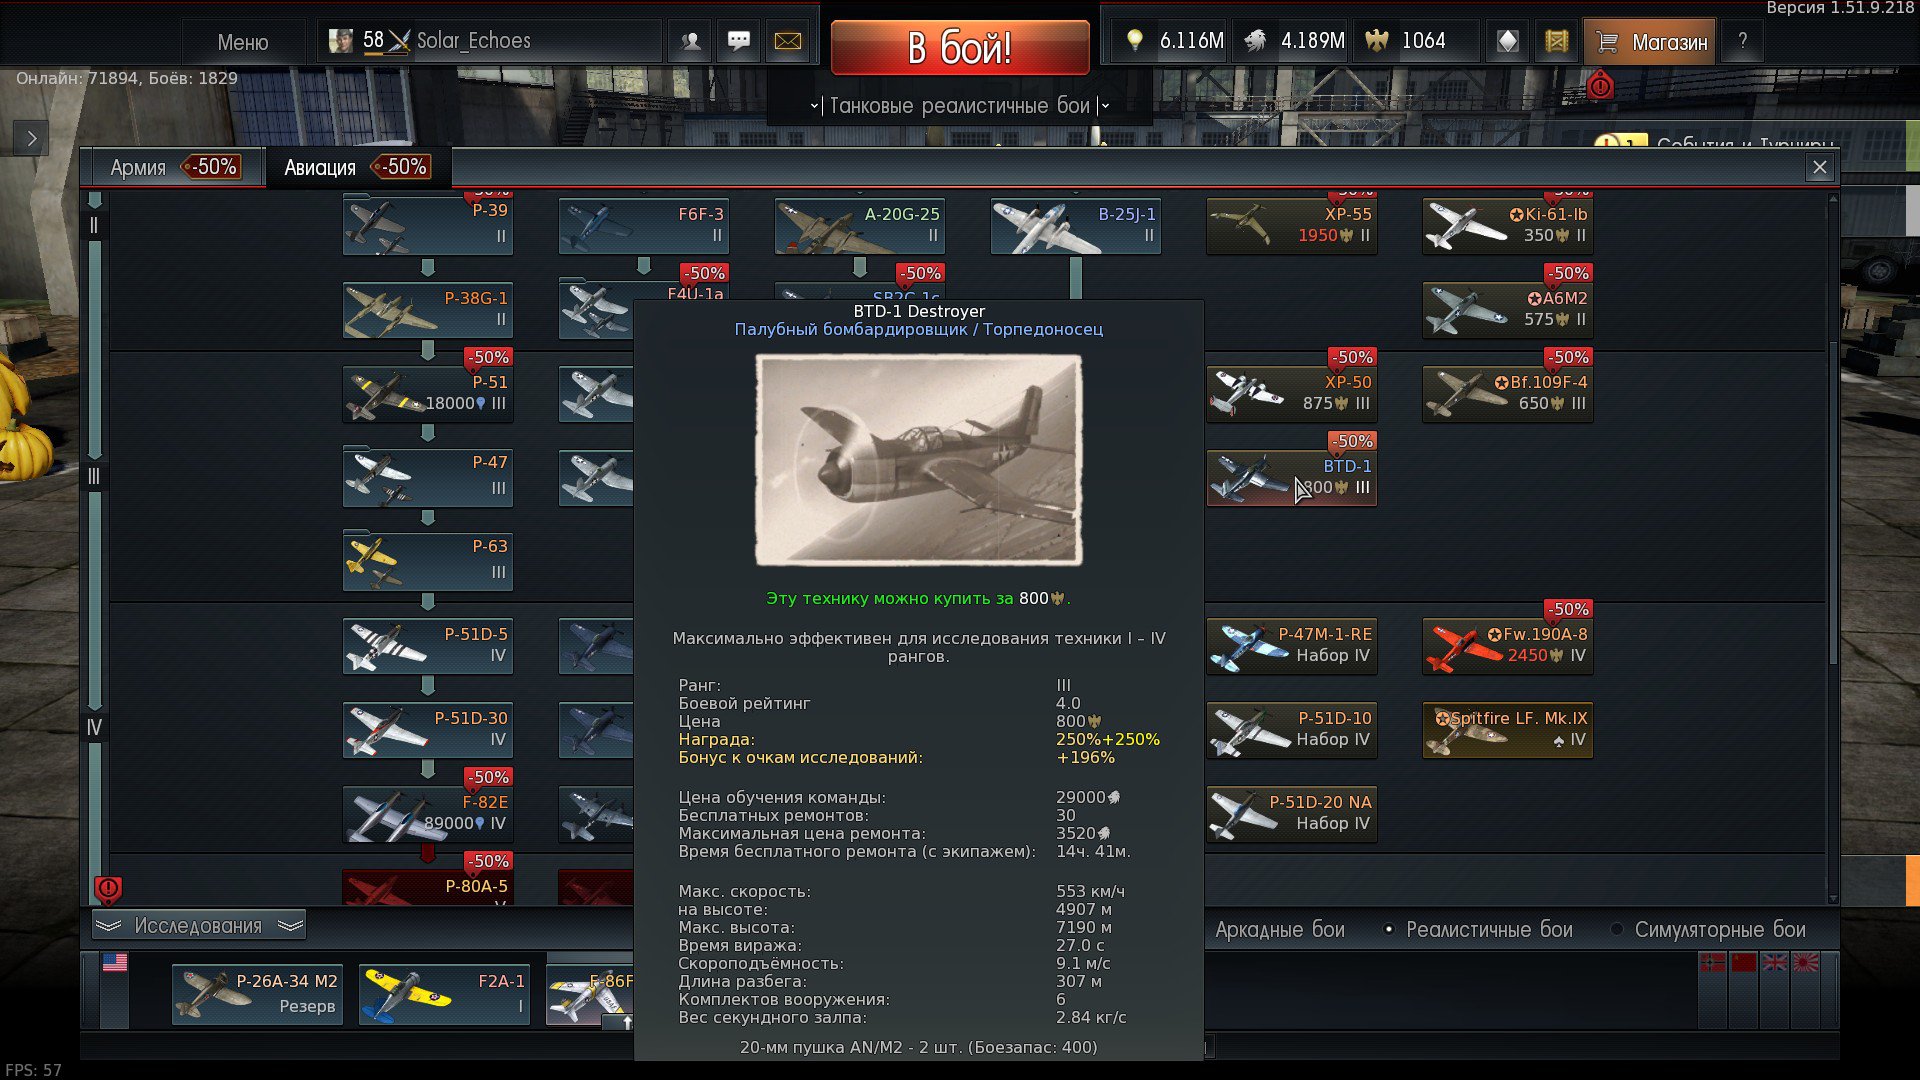Click the silver lions currency icon
The height and width of the screenshot is (1080, 1920).
tap(1255, 41)
